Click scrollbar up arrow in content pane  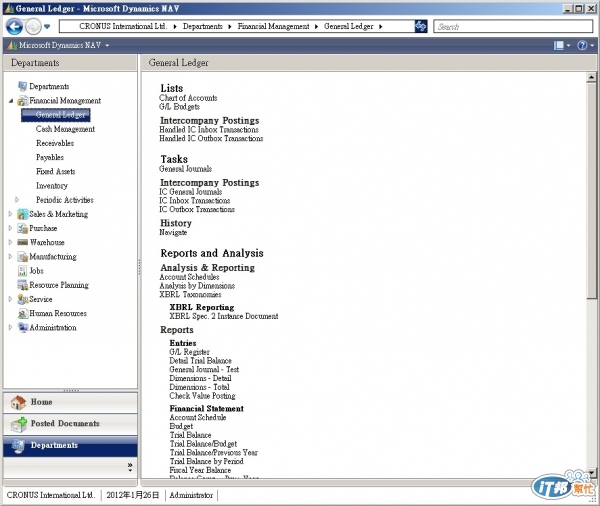coord(591,77)
